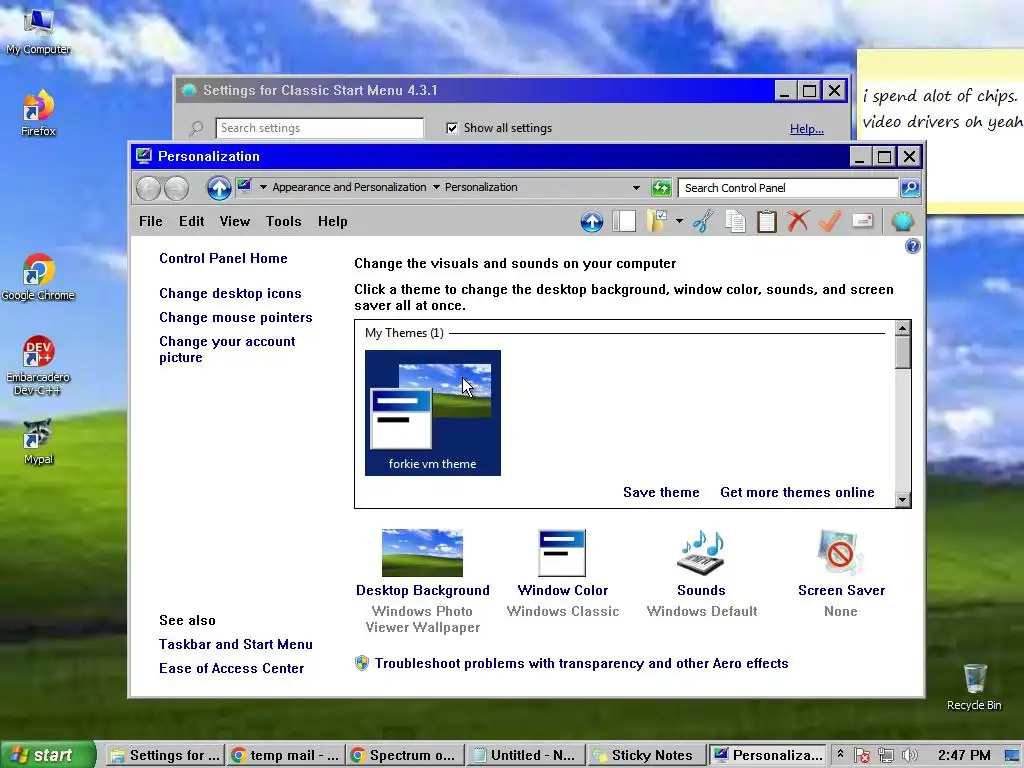Open the View menu

pyautogui.click(x=234, y=221)
